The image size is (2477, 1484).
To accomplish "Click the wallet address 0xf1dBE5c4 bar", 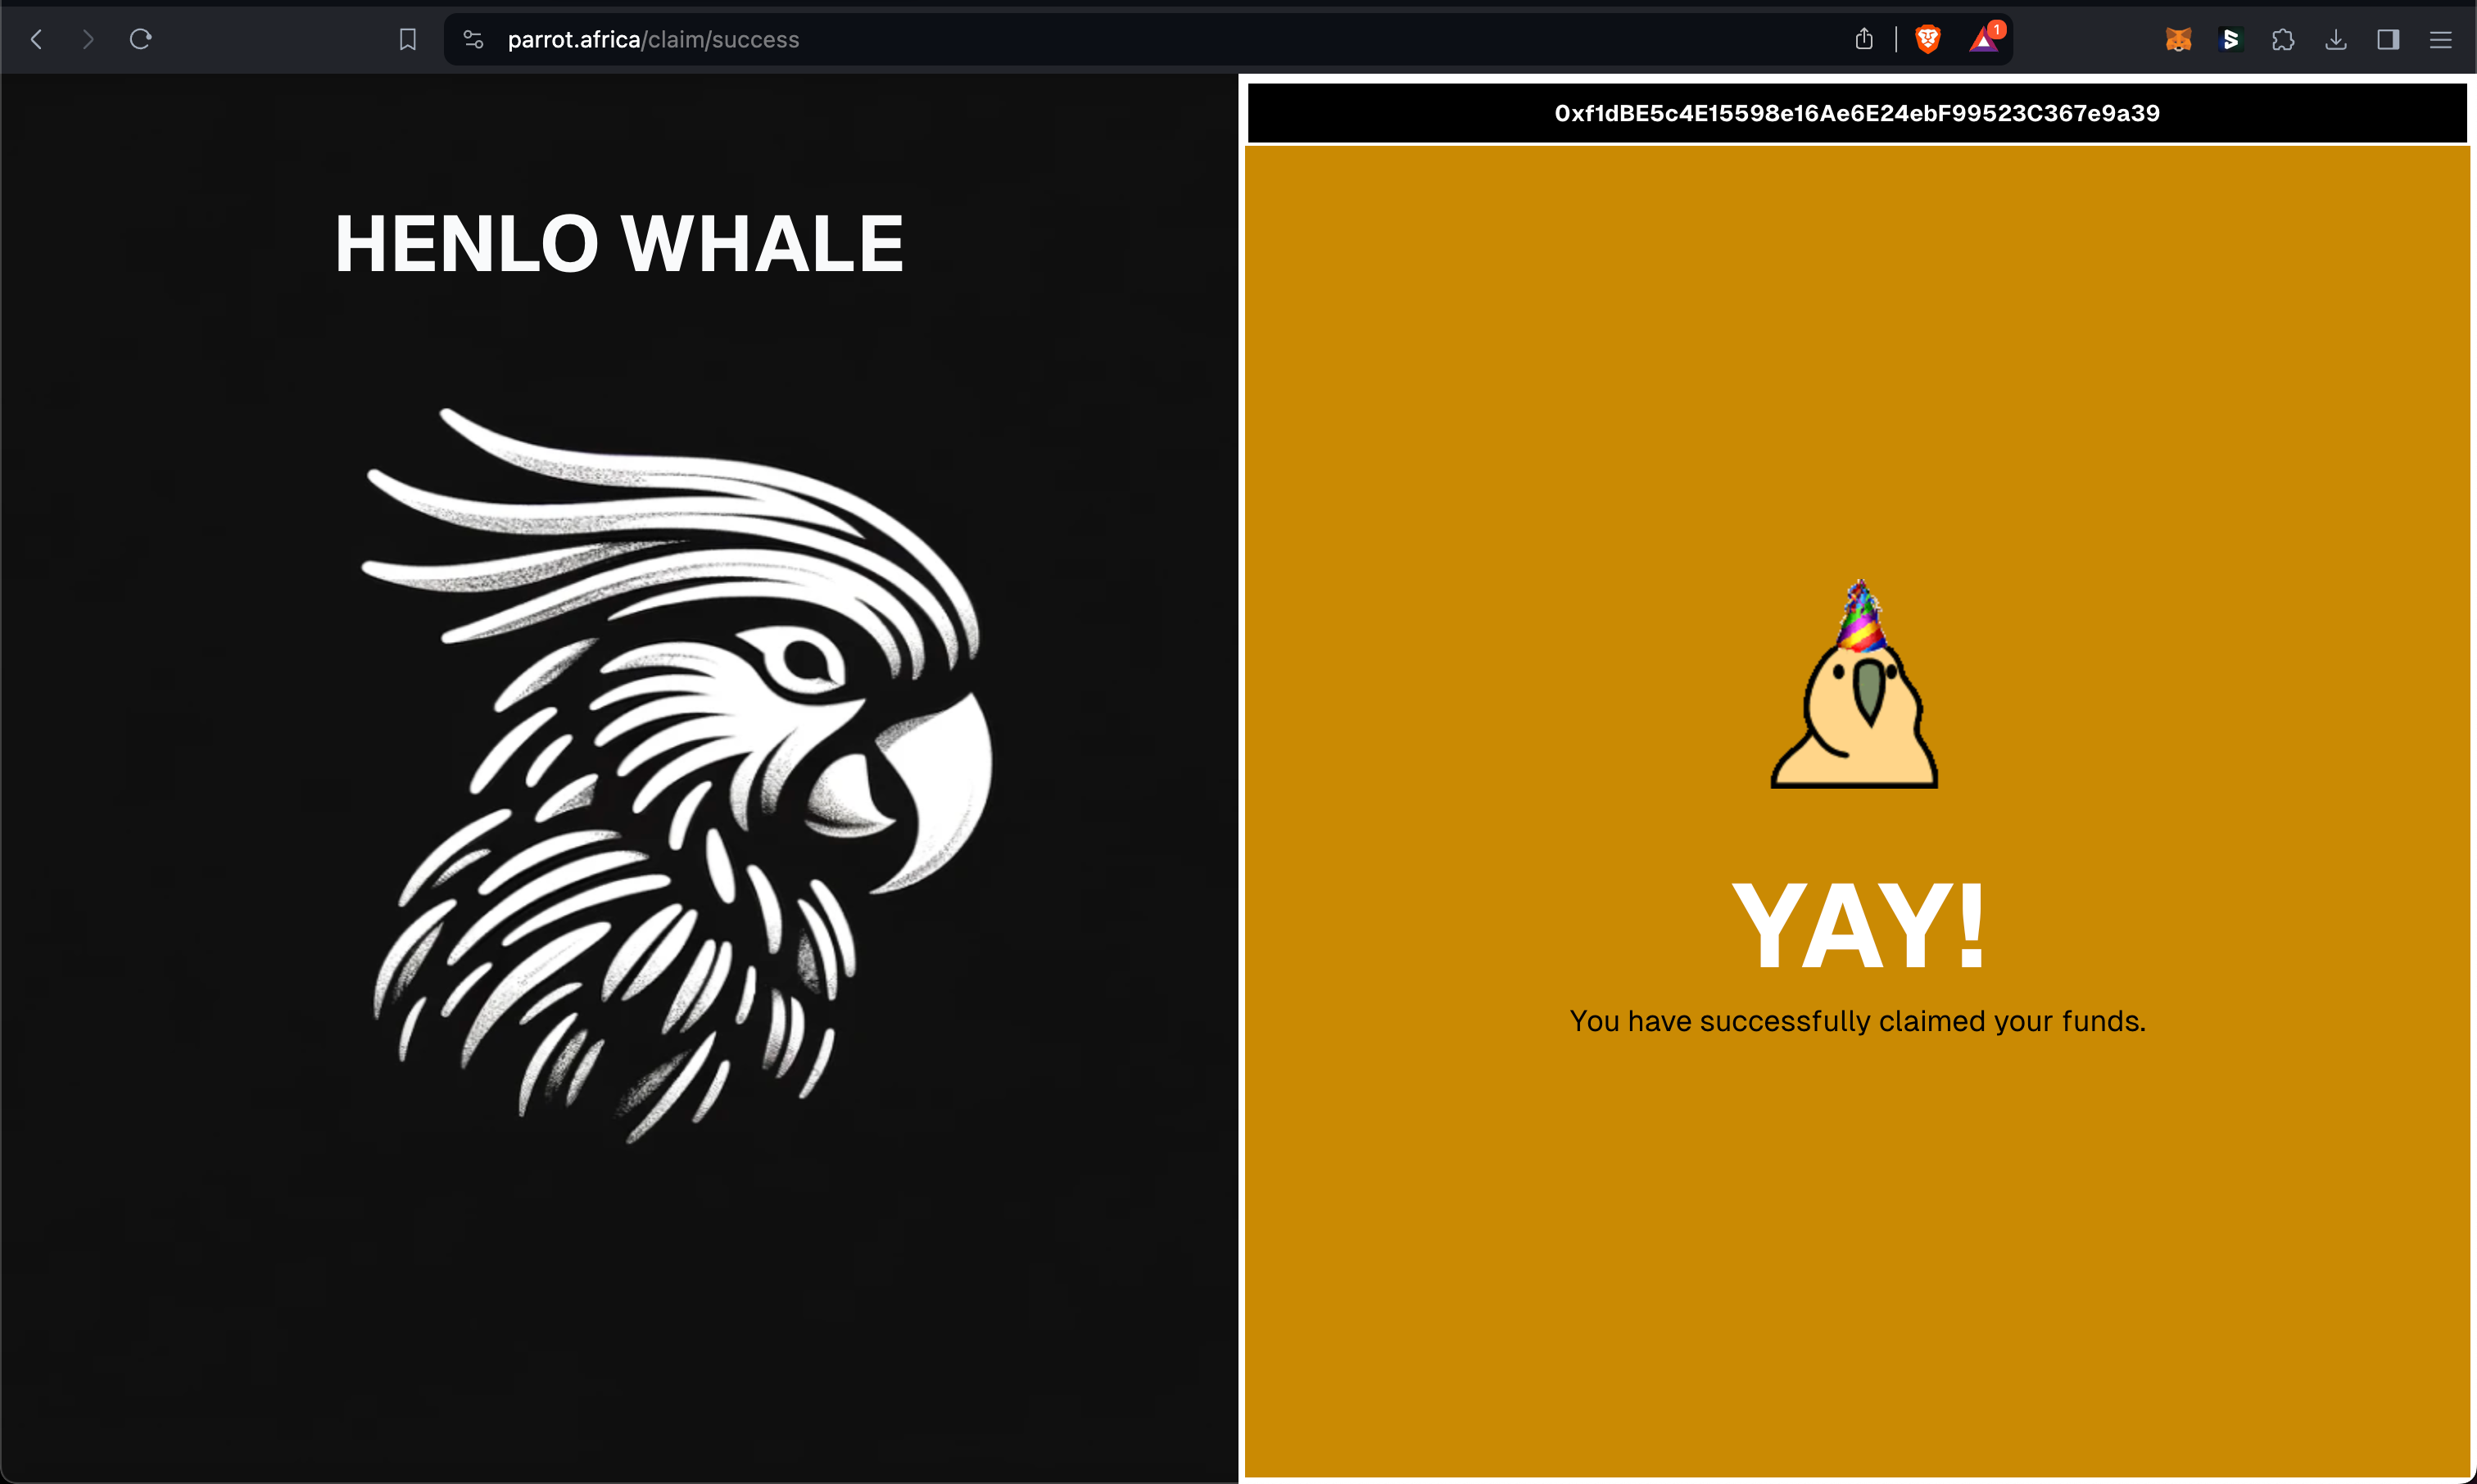I will [x=1856, y=113].
